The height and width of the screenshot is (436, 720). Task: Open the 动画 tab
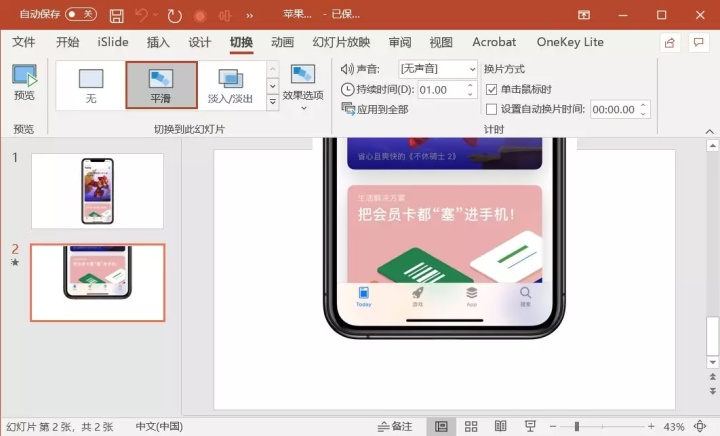[282, 42]
